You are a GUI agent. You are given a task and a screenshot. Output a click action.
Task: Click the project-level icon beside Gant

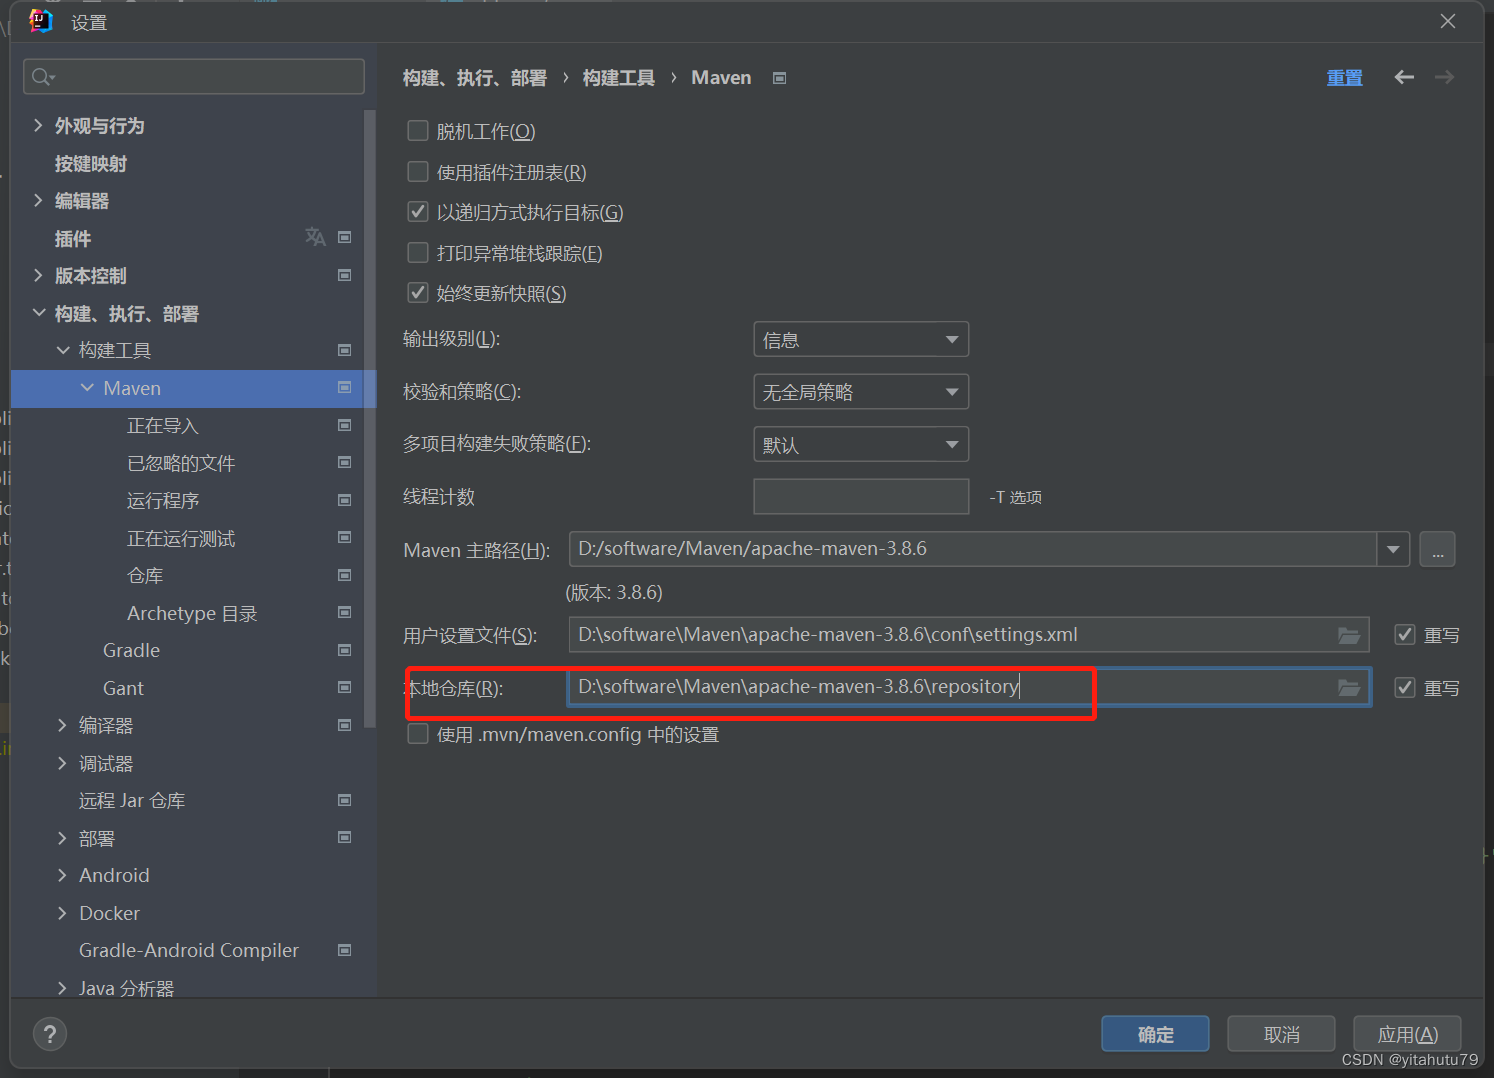(x=345, y=687)
